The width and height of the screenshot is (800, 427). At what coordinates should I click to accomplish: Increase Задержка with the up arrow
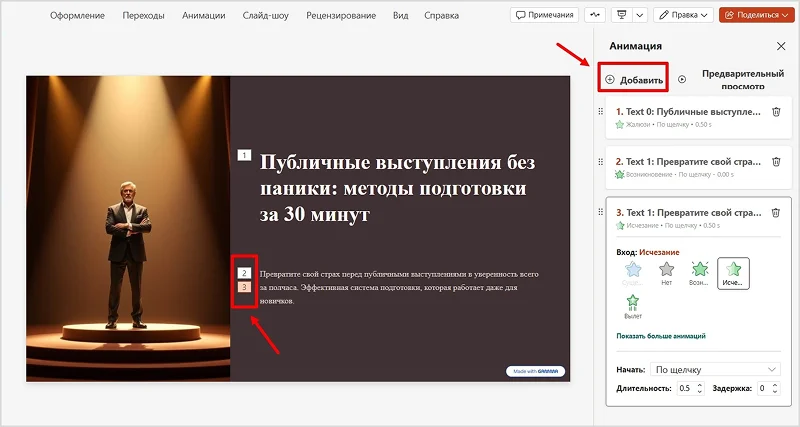775,385
